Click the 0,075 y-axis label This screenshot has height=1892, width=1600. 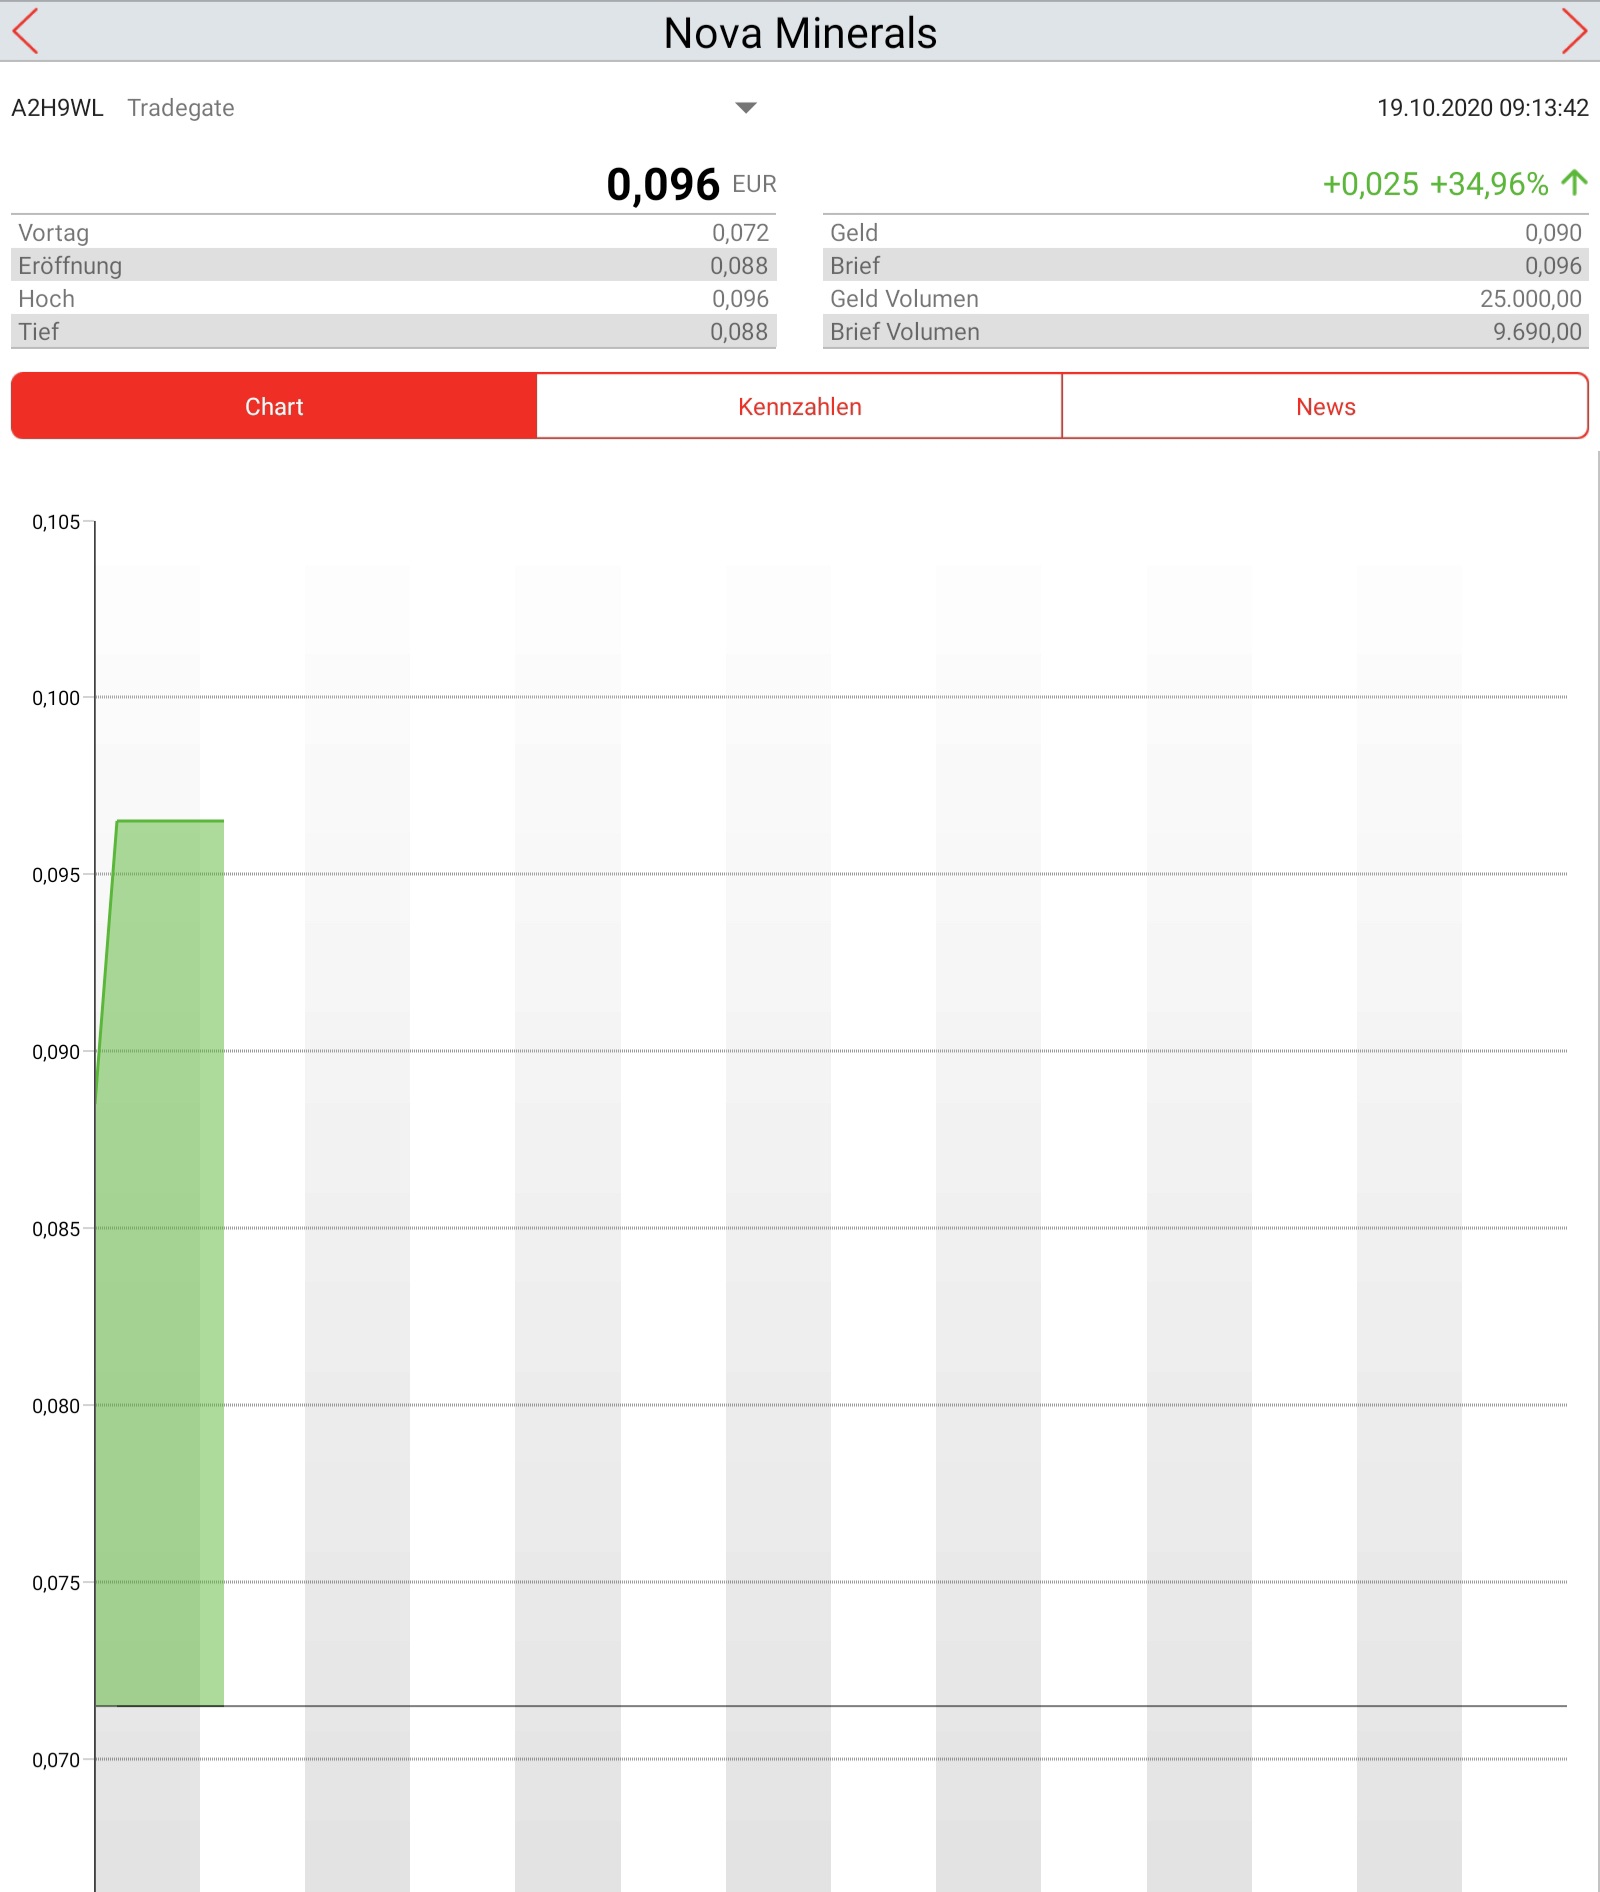coord(56,1583)
